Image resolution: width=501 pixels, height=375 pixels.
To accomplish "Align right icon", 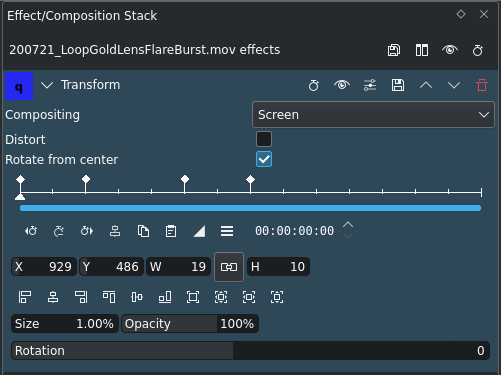I will click(81, 297).
